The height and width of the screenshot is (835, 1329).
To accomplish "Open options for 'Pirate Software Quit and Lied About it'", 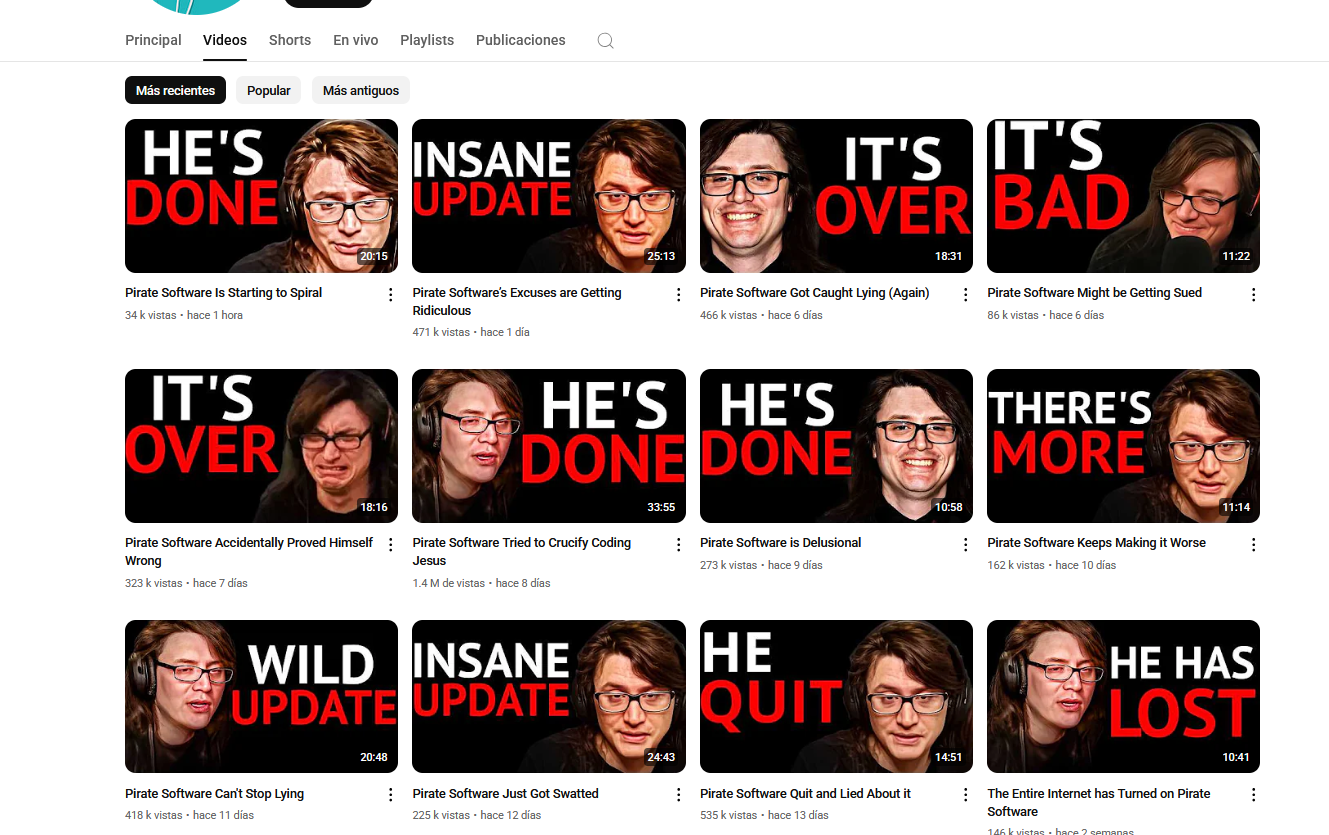I will pyautogui.click(x=966, y=795).
